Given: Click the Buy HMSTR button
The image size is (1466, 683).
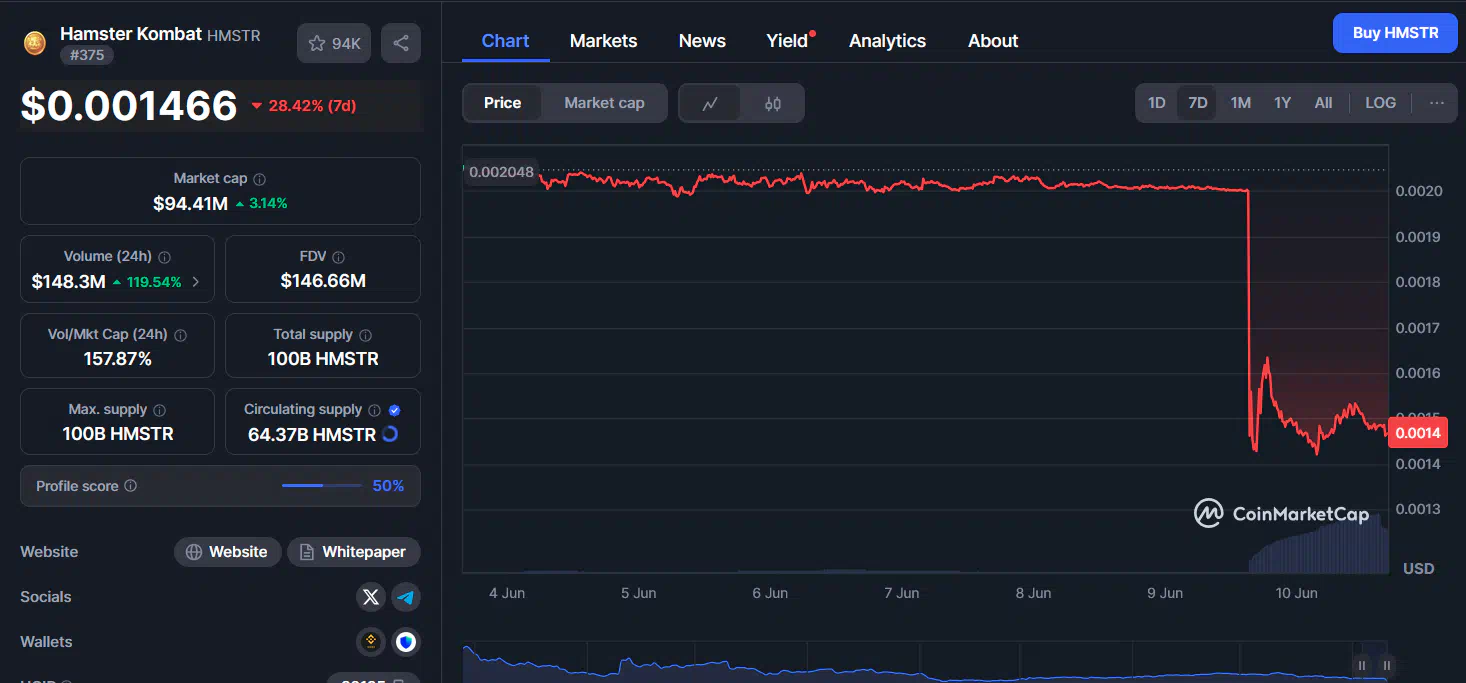Looking at the screenshot, I should [1395, 33].
